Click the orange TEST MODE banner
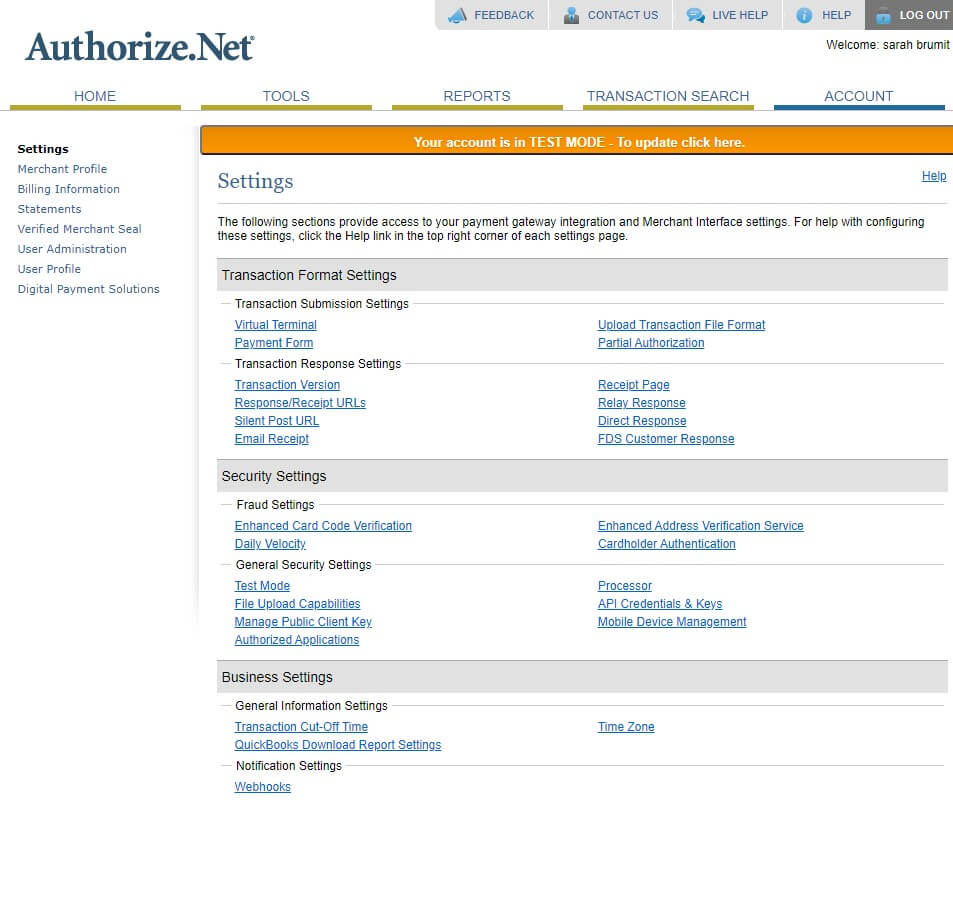 tap(578, 142)
